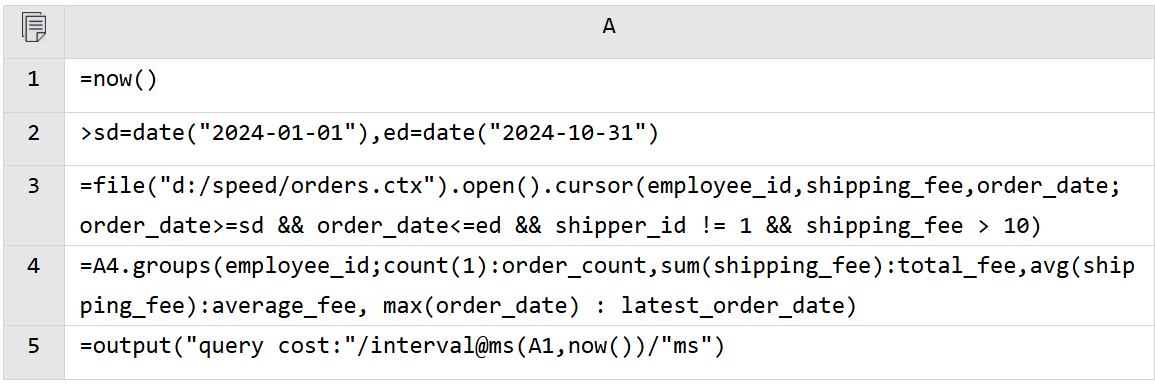Select row 4 header
Viewport: 1155px width, 384px height.
(x=33, y=265)
